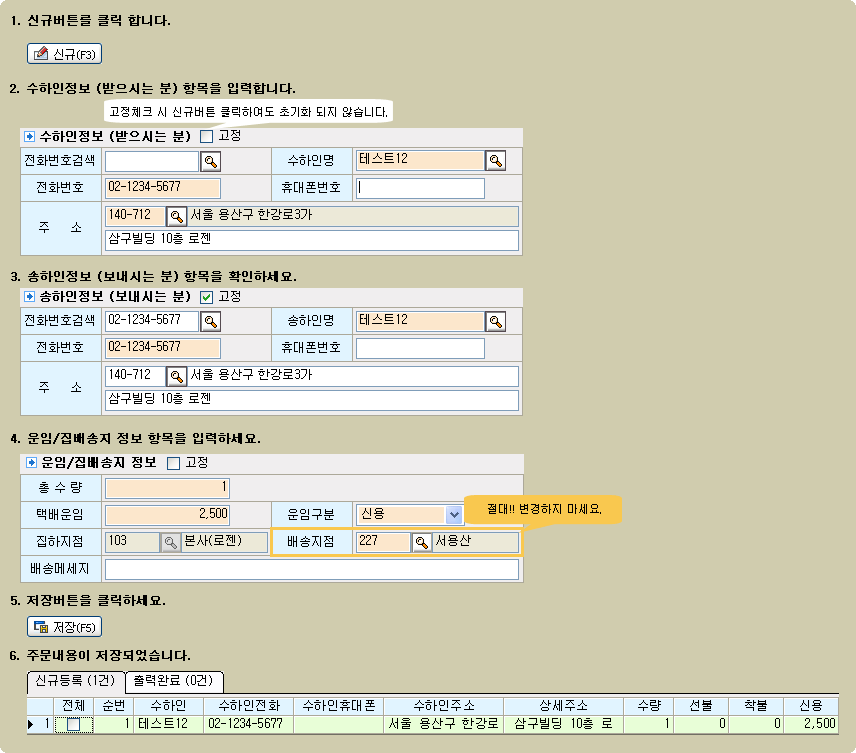Screen dimensions: 856x753
Task: Select the 신규등록 (1건) tab
Action: click(75, 681)
